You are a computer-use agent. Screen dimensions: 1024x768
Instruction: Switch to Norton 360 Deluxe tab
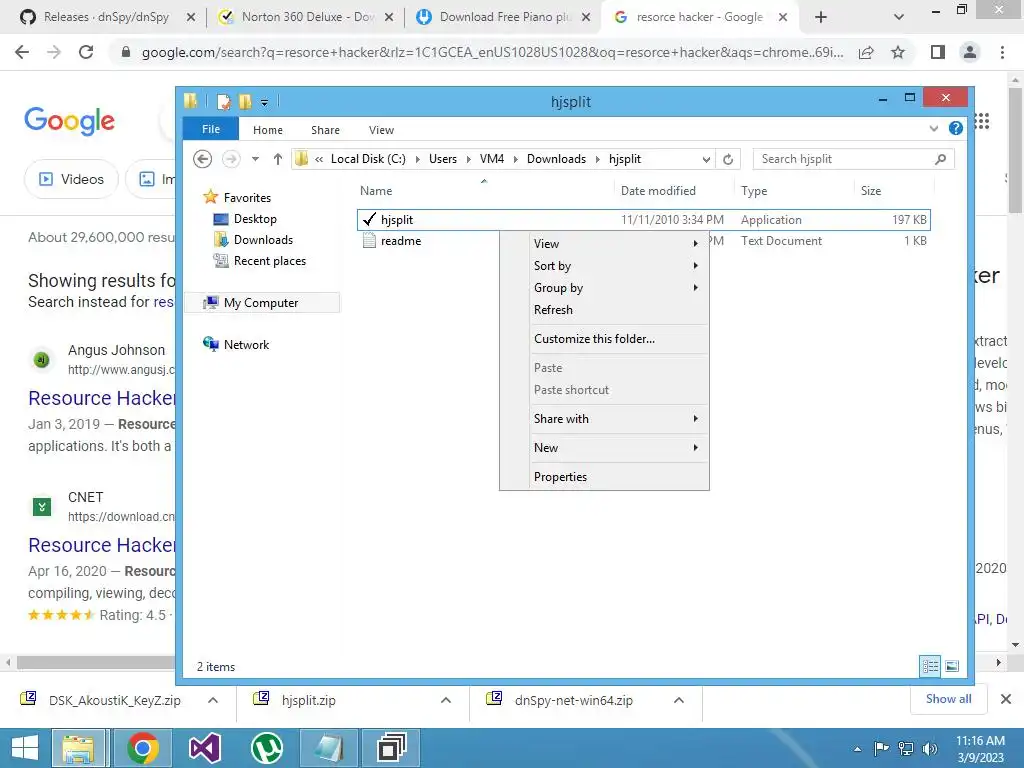pos(306,17)
